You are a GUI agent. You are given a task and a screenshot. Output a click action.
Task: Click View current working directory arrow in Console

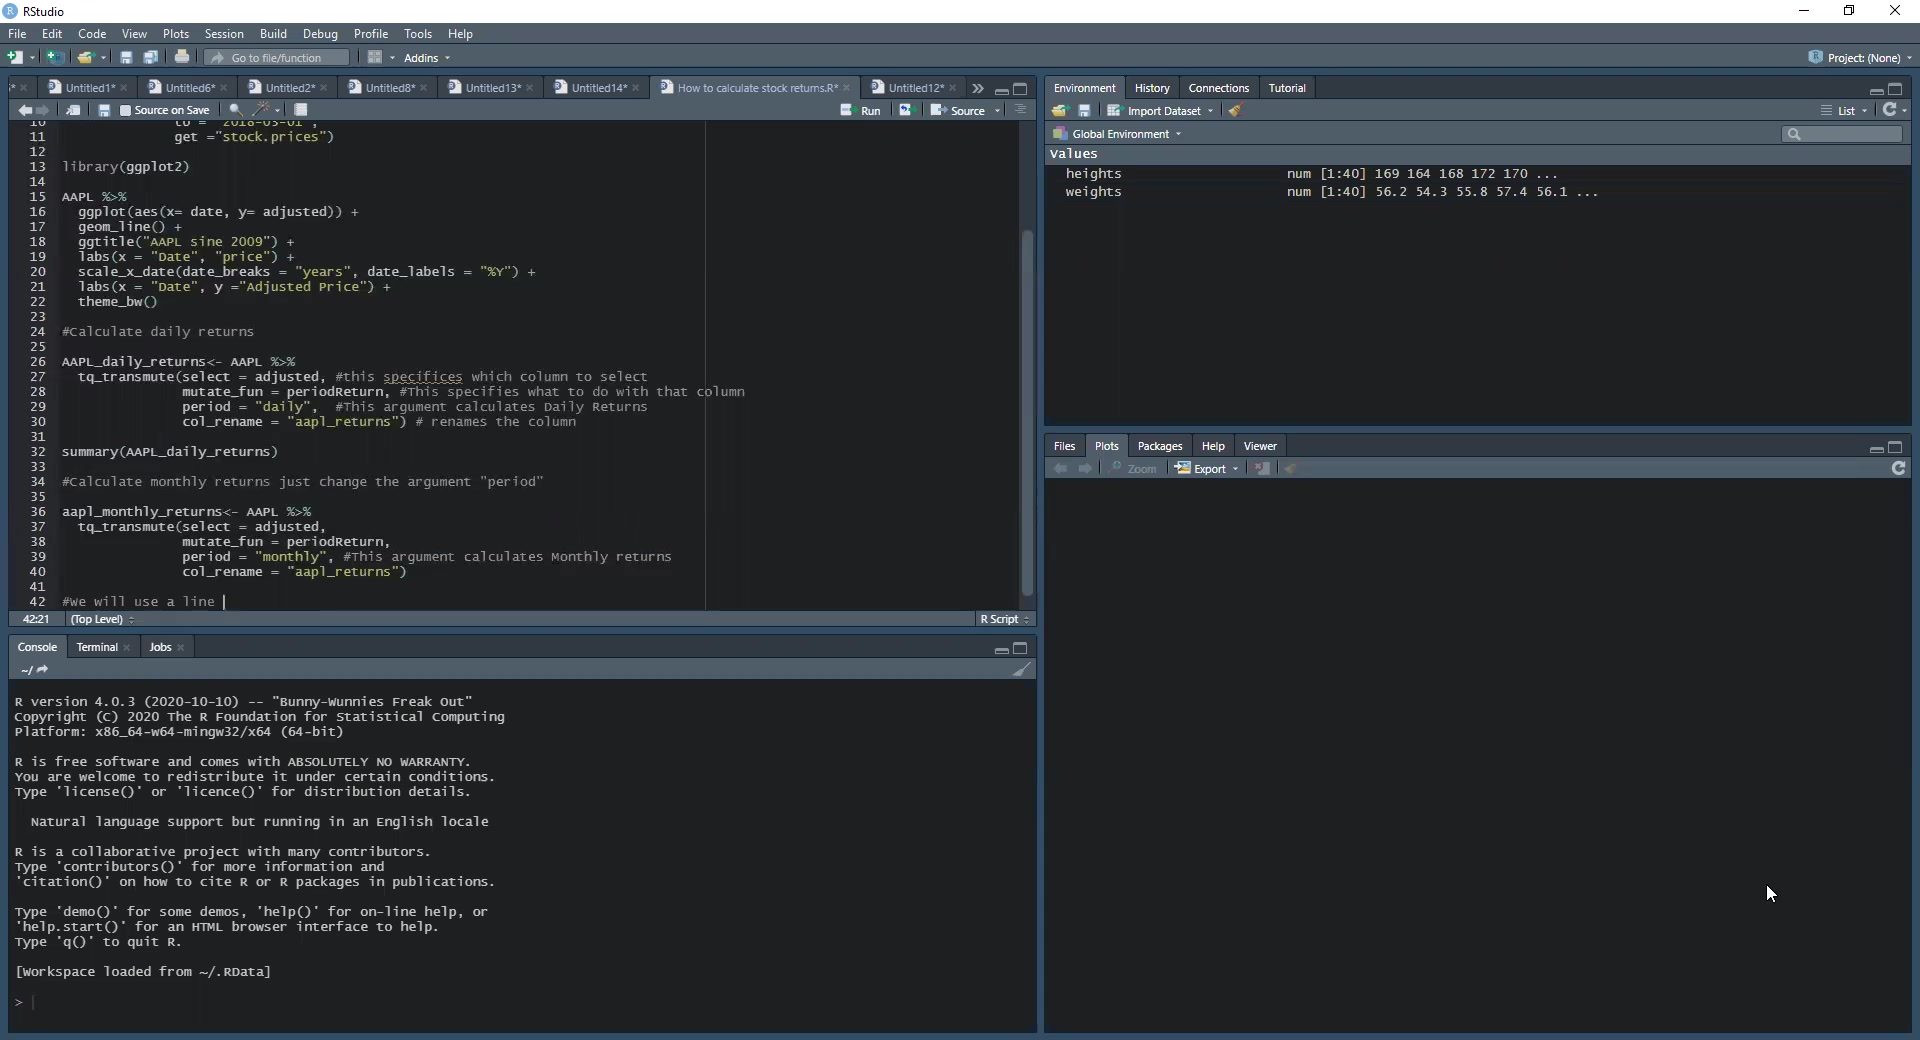tap(42, 670)
